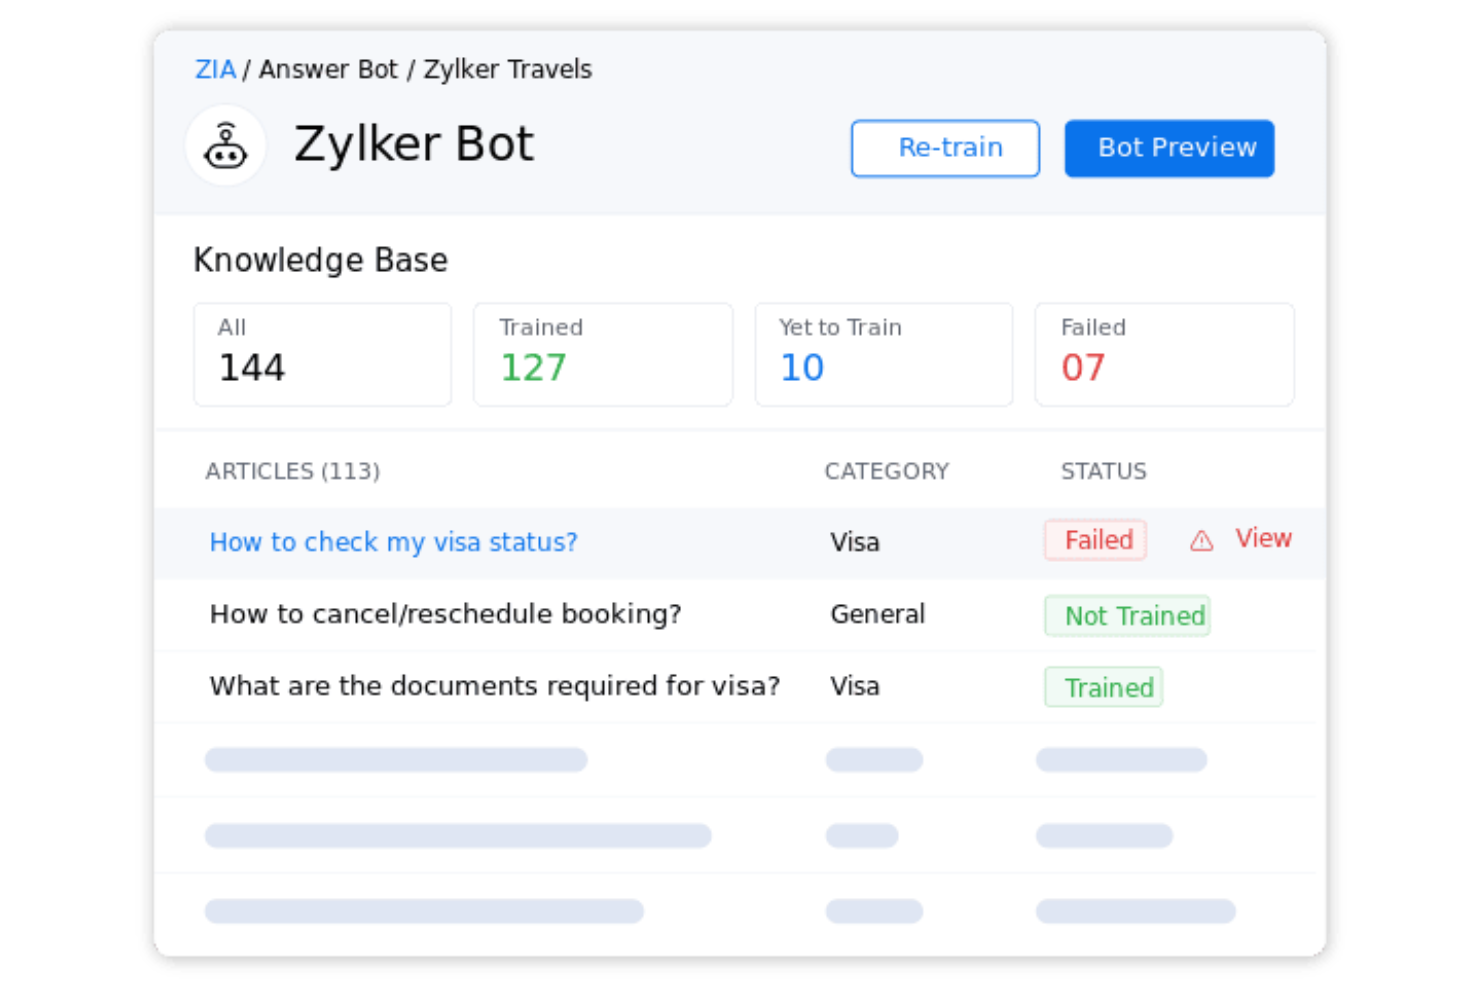Click the Trained status badge in the visa documents row

point(1104,687)
